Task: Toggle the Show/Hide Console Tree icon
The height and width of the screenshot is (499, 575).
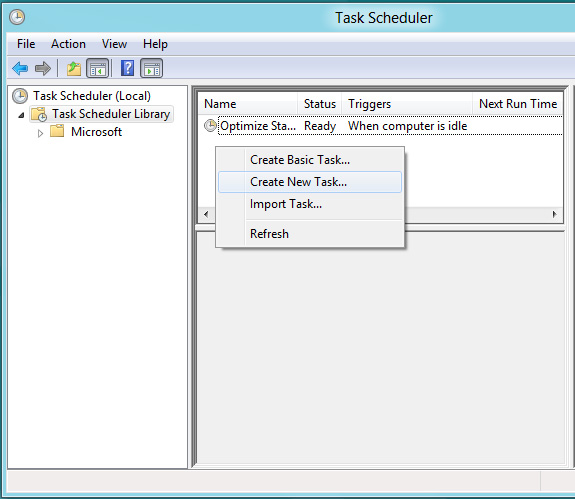Action: tap(98, 68)
